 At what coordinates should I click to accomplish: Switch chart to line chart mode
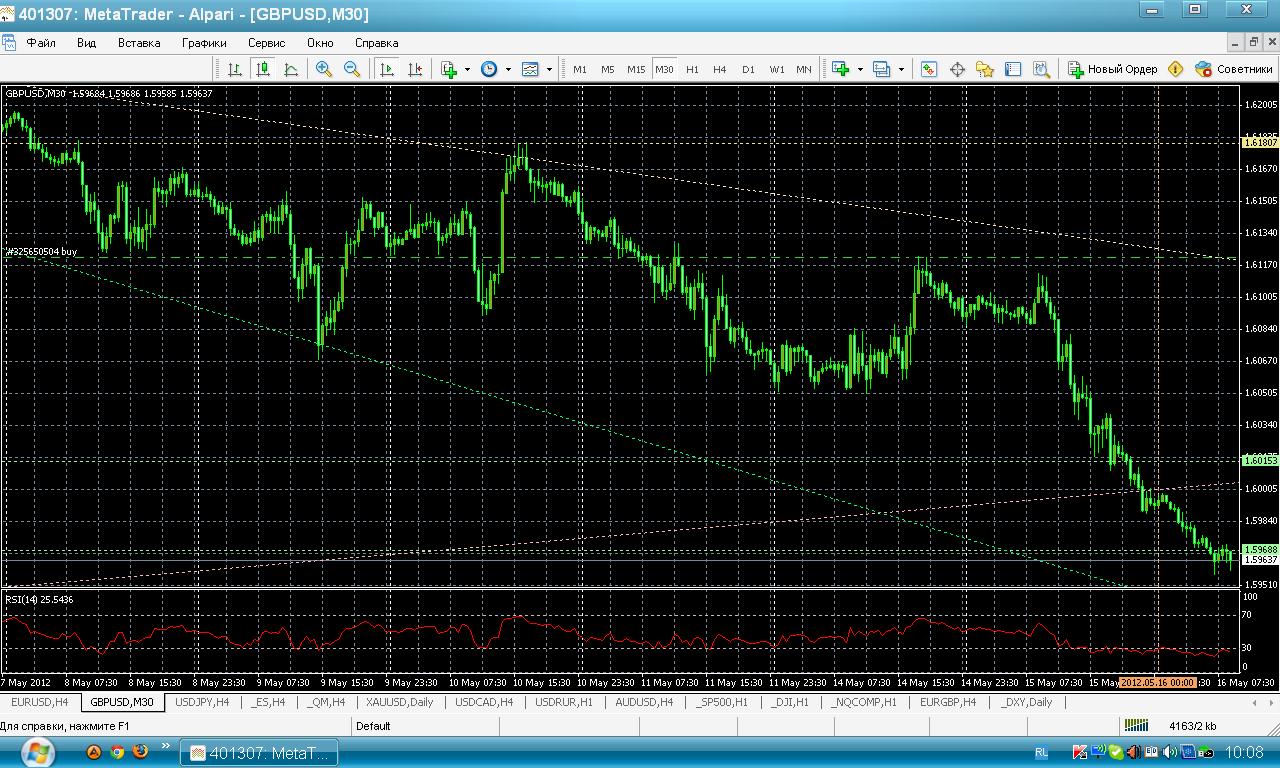point(291,69)
